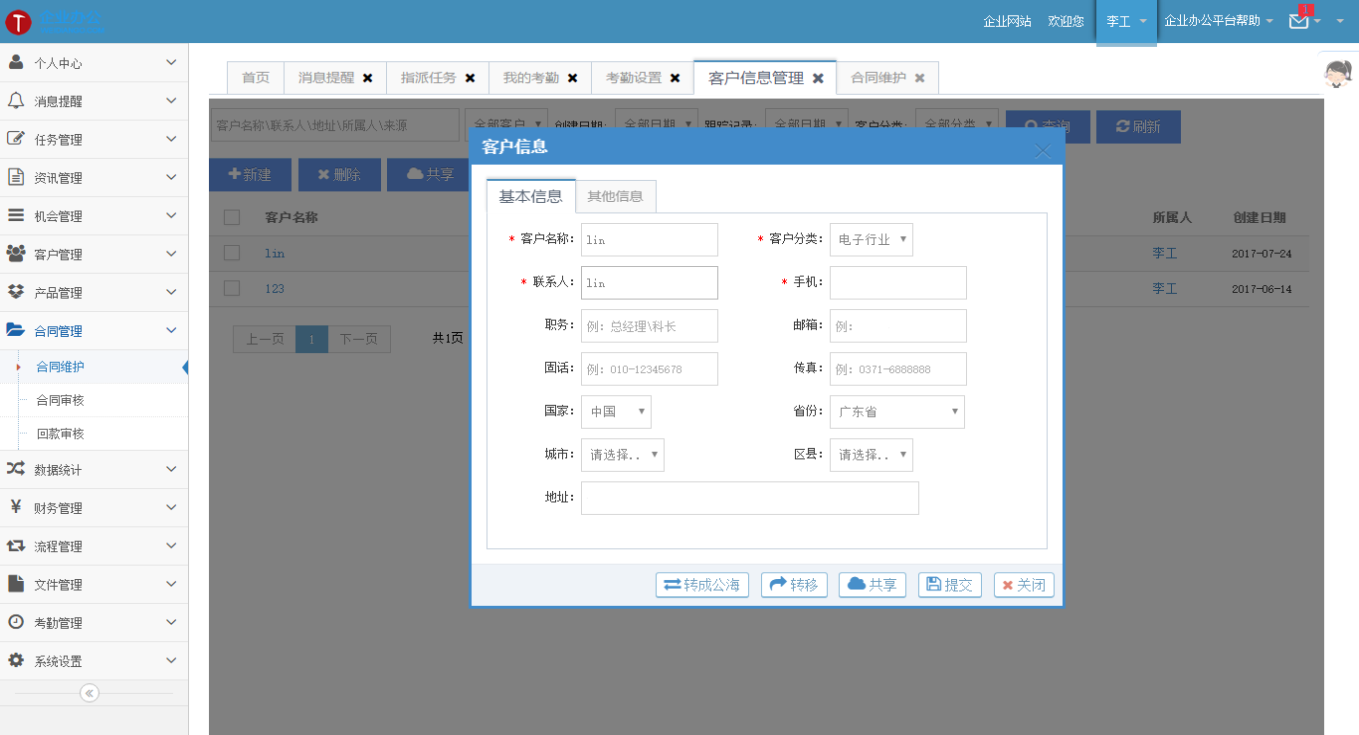The width and height of the screenshot is (1359, 735).
Task: Select the 基本信息 tab
Action: (531, 196)
